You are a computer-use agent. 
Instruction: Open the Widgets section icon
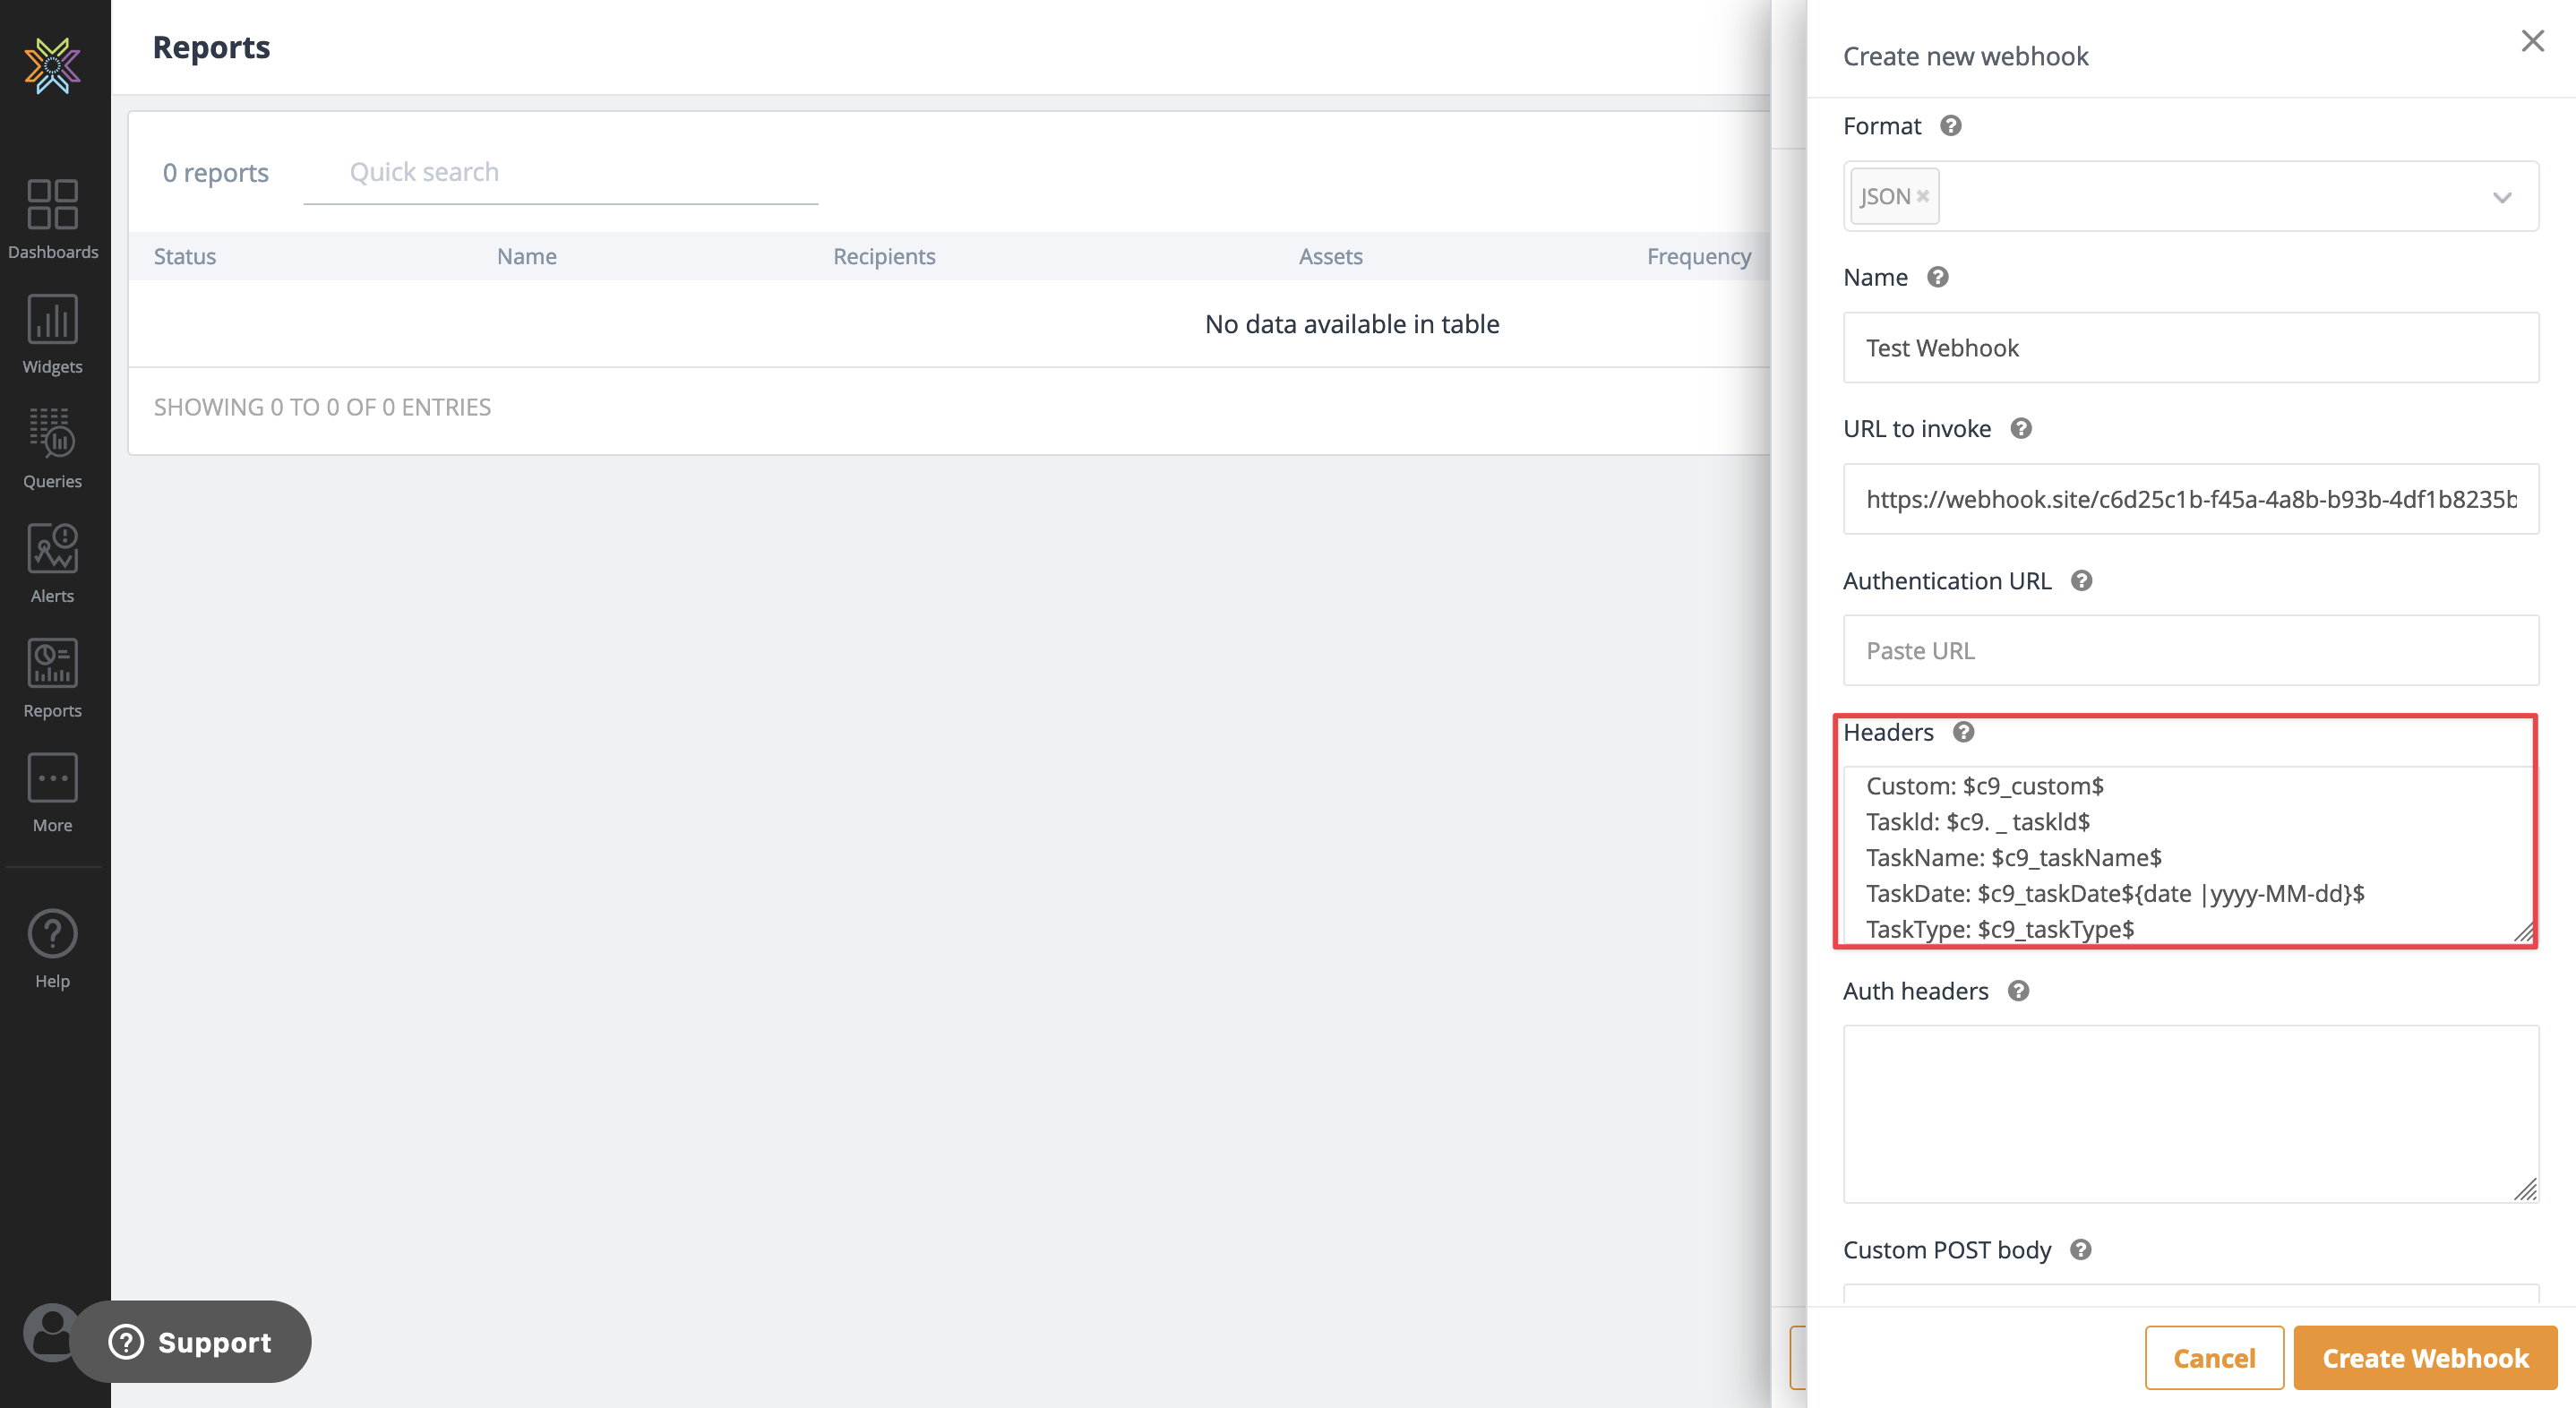[53, 333]
